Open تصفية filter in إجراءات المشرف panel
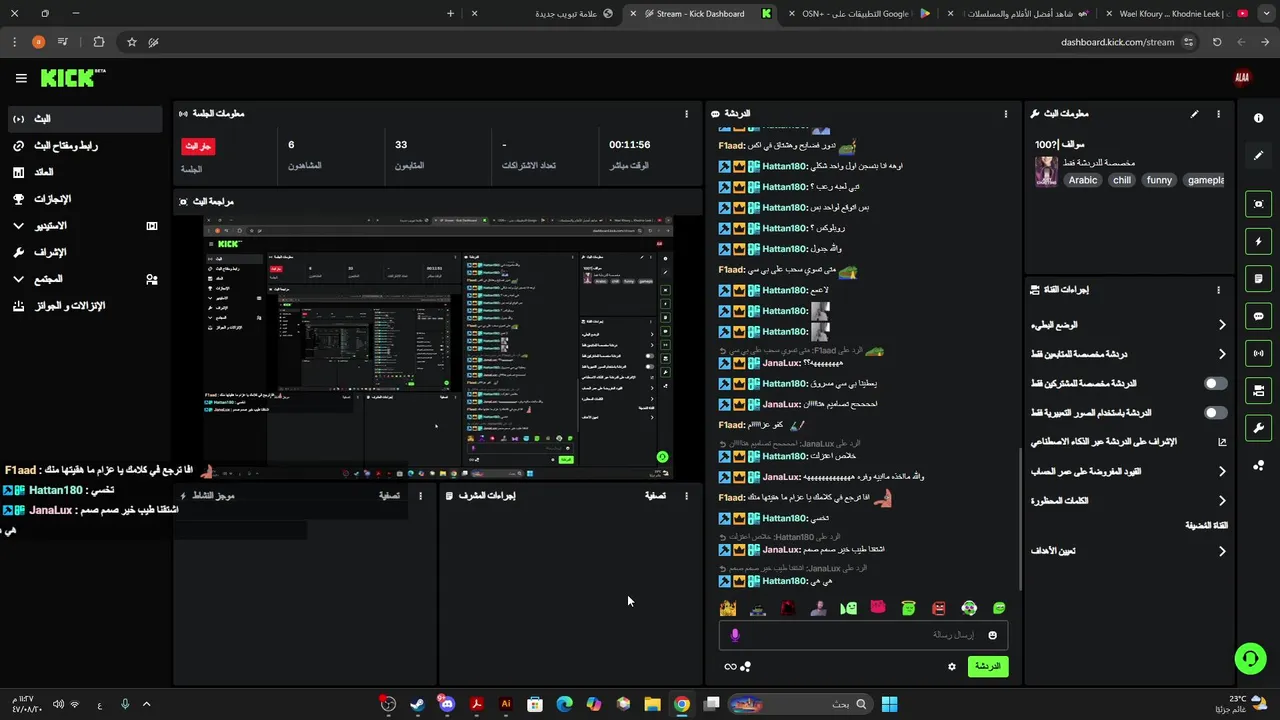Image resolution: width=1280 pixels, height=720 pixels. tap(655, 496)
